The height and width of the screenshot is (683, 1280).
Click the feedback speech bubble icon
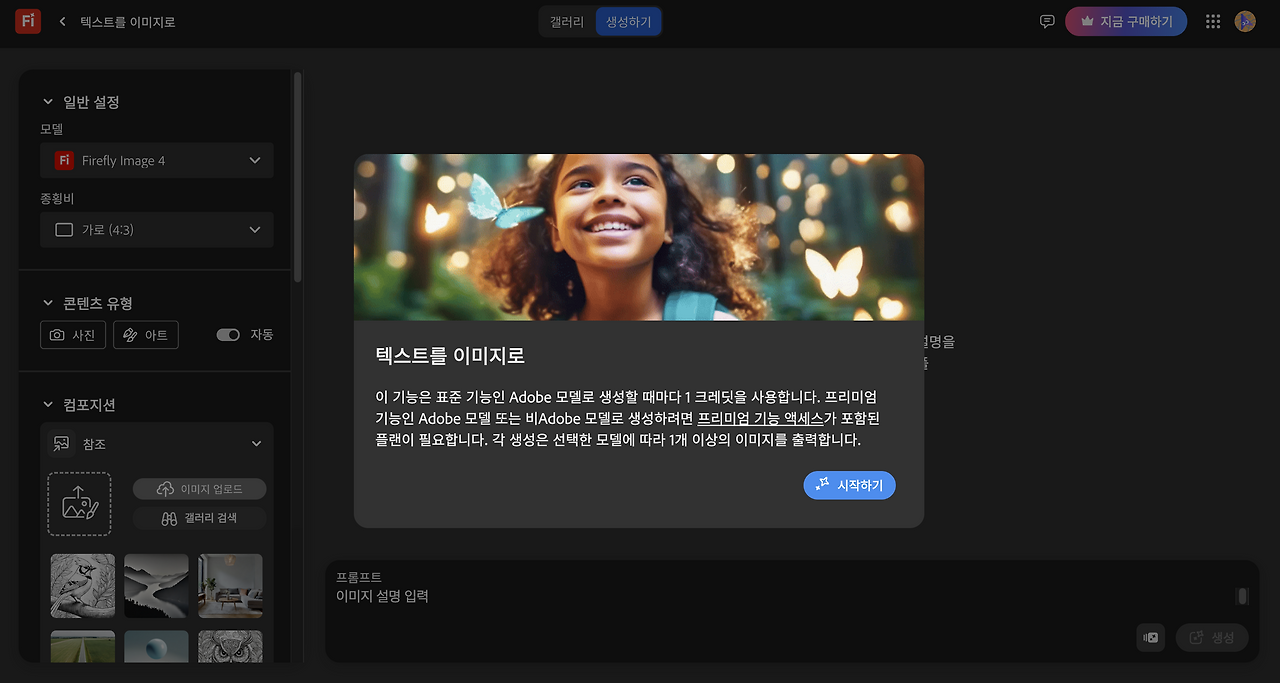point(1046,20)
